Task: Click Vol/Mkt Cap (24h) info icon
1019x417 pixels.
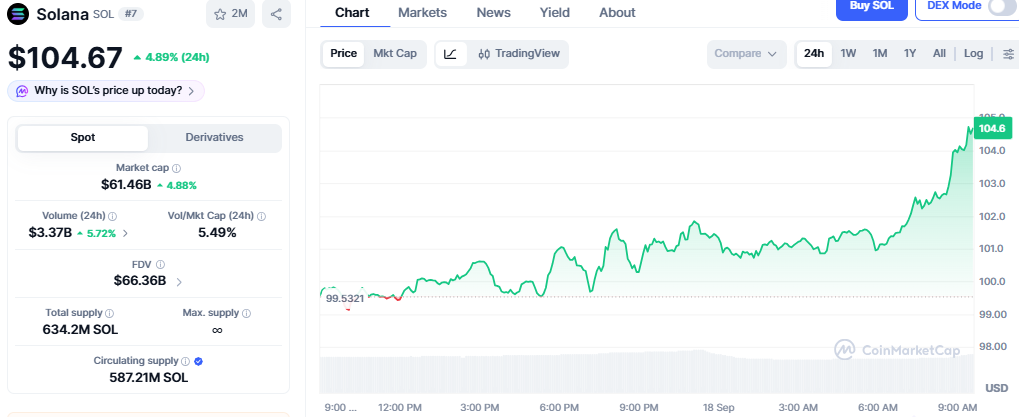Action: click(x=261, y=216)
